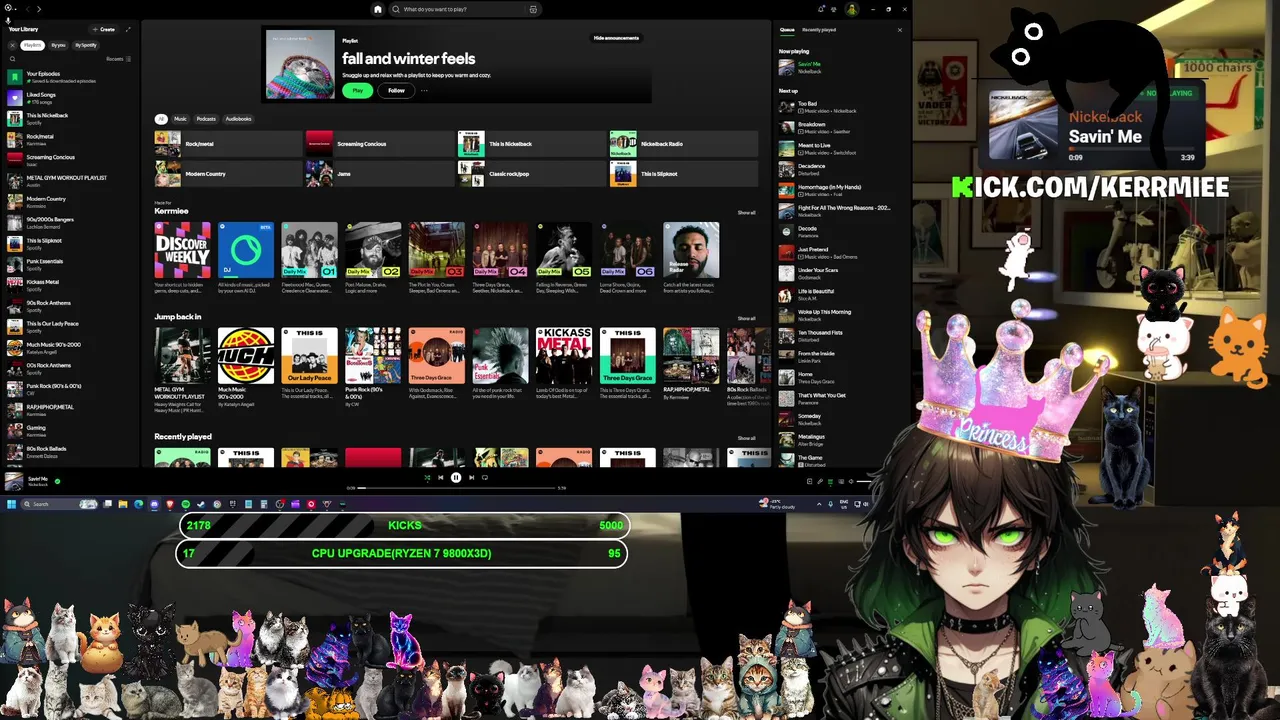The image size is (1280, 720).
Task: Switch to the Queue tab
Action: tap(787, 30)
